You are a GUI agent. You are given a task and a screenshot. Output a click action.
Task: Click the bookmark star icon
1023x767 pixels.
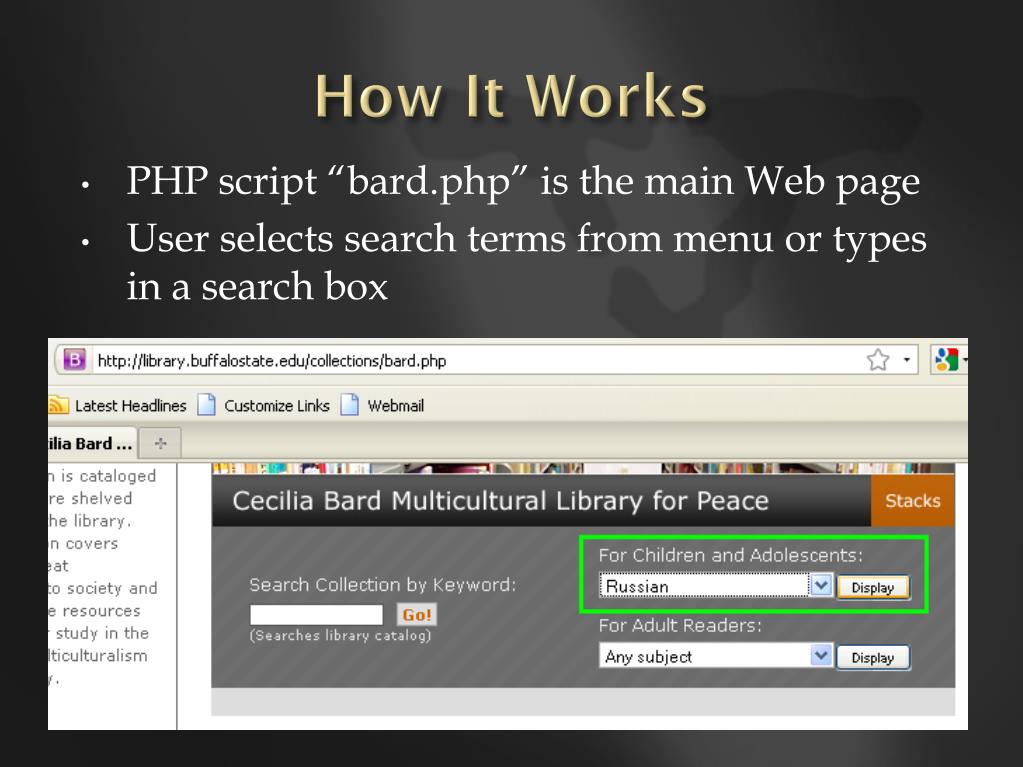(878, 359)
